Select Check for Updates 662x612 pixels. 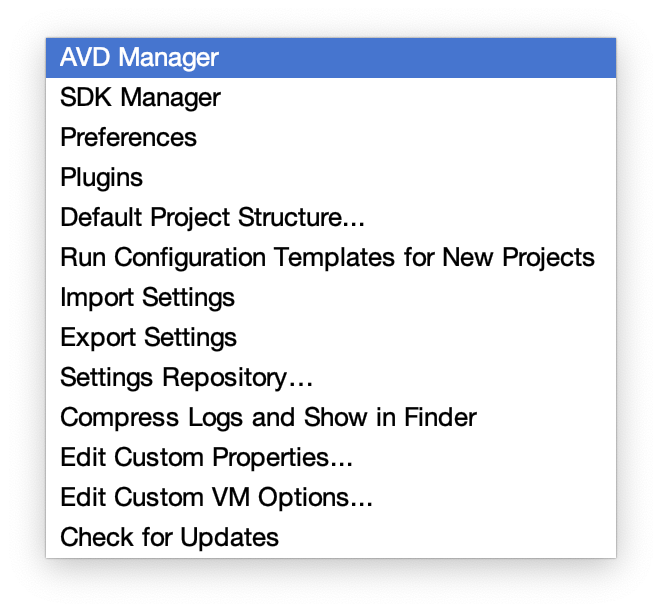click(x=169, y=537)
